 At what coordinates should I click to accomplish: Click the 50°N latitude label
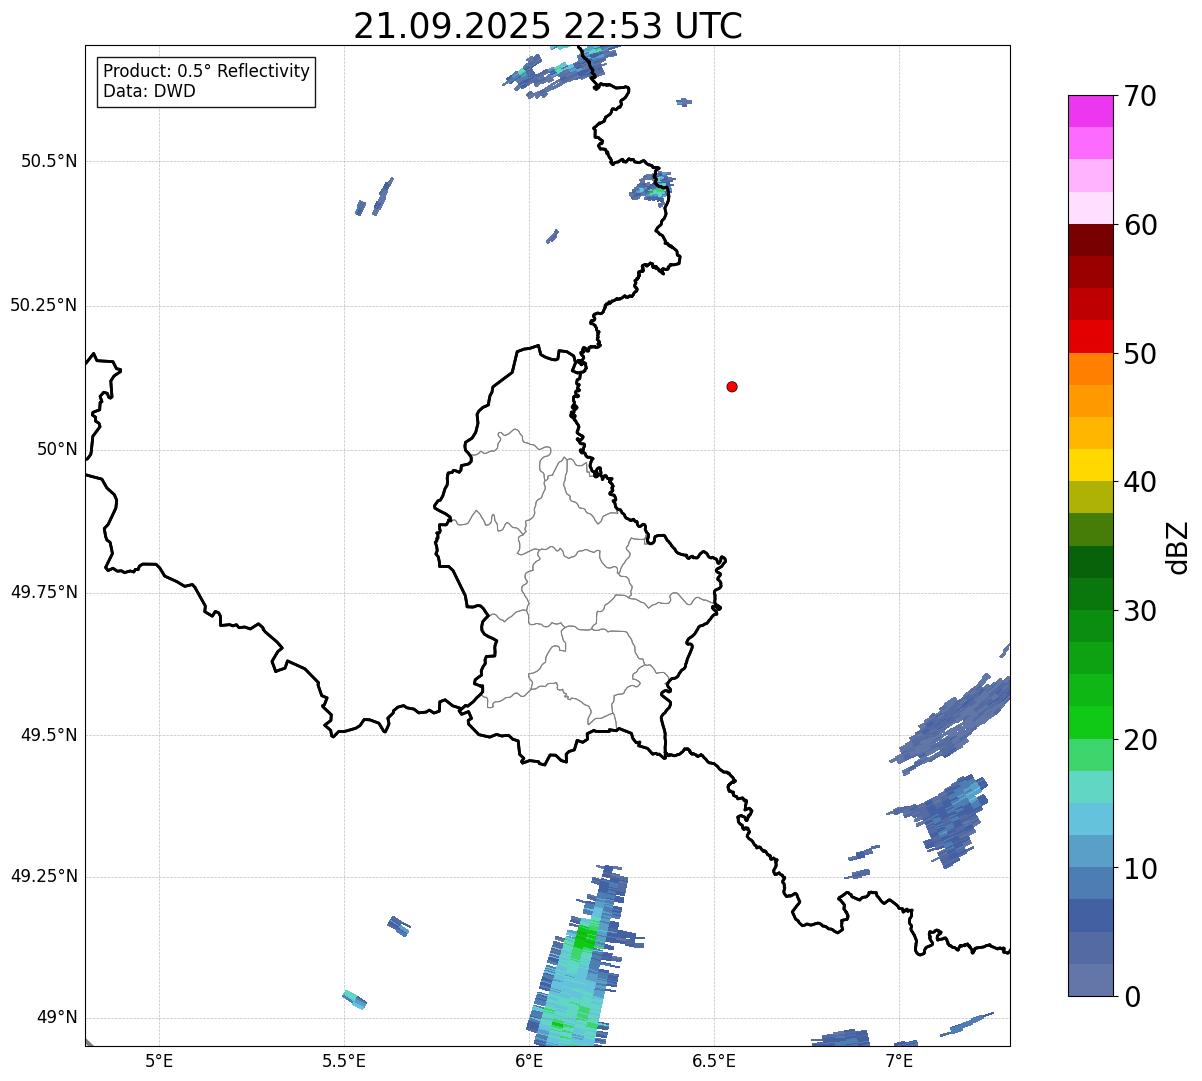click(57, 449)
